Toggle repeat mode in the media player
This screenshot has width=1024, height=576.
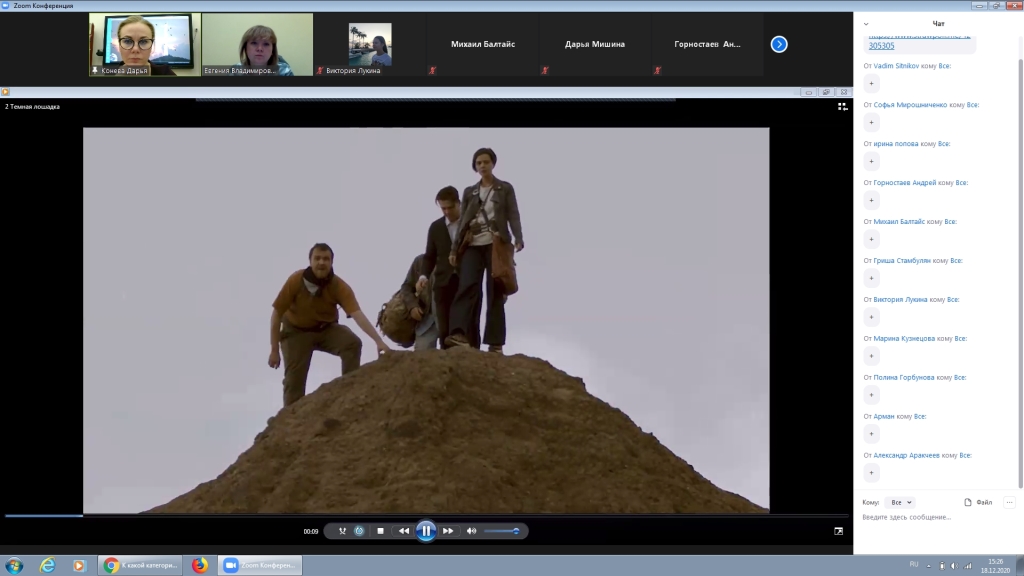(x=359, y=531)
